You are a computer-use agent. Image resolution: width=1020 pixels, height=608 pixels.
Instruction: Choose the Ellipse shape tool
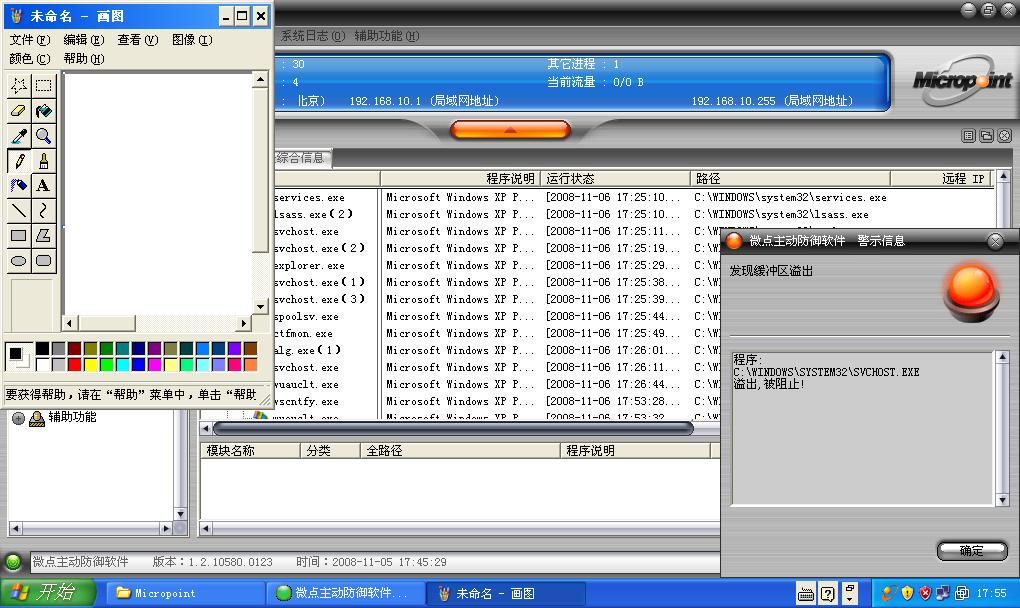click(19, 261)
